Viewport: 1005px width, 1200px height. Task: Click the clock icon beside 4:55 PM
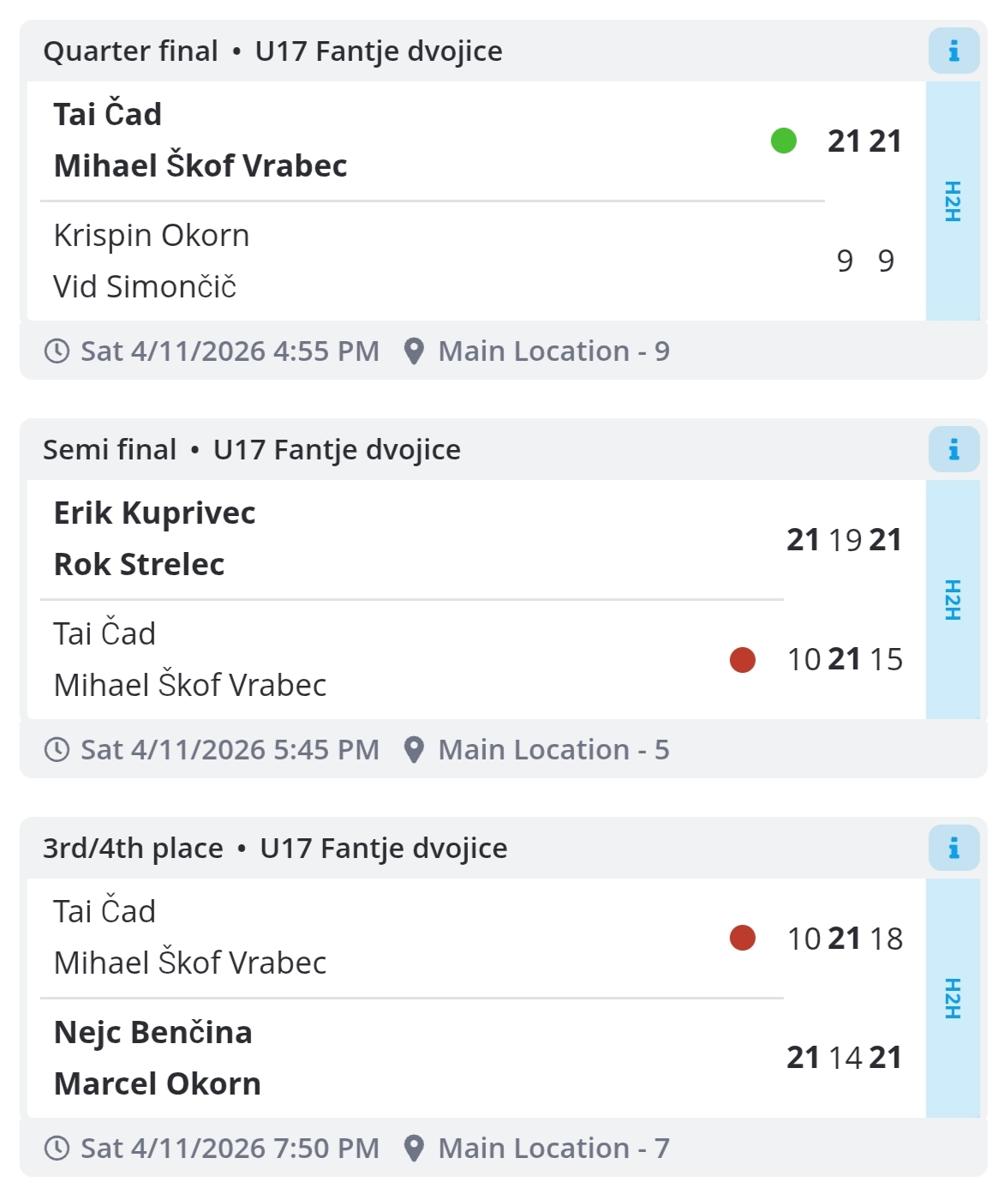click(x=57, y=351)
